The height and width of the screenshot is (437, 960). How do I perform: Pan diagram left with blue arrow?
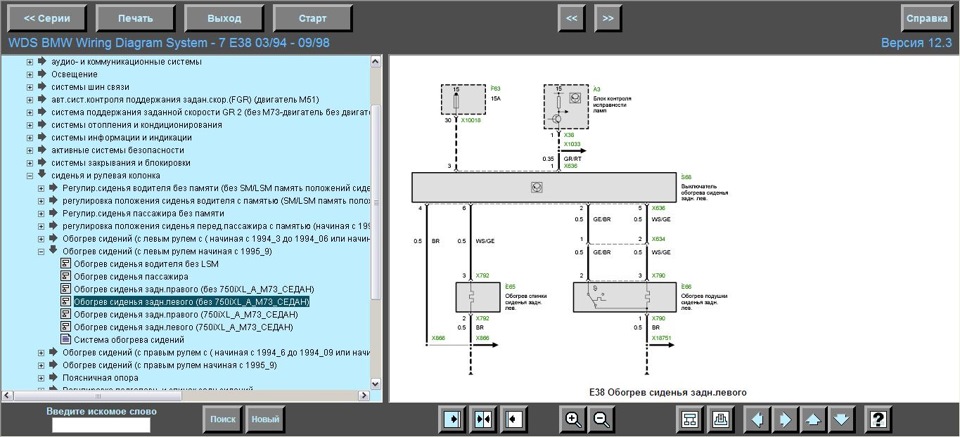tap(757, 419)
